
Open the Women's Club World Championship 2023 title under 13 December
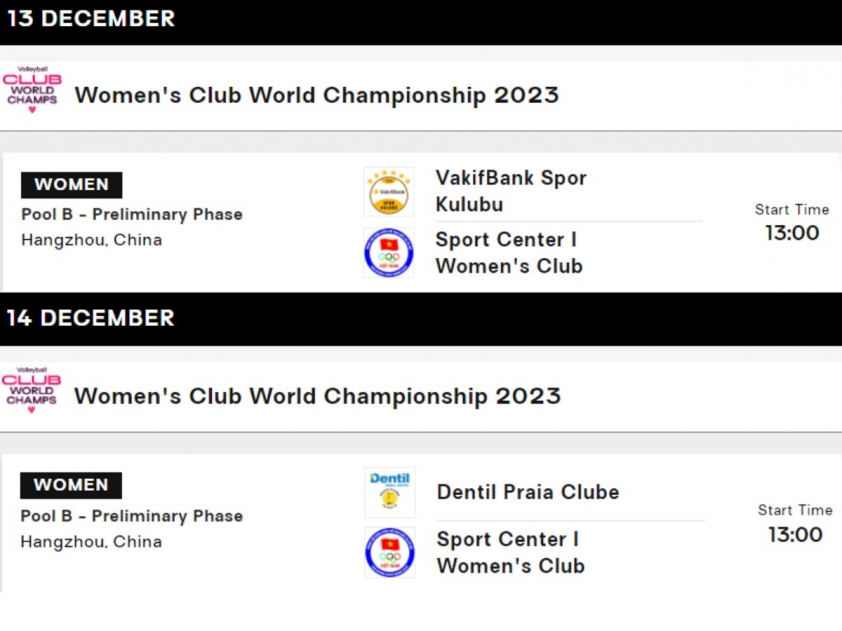click(317, 95)
